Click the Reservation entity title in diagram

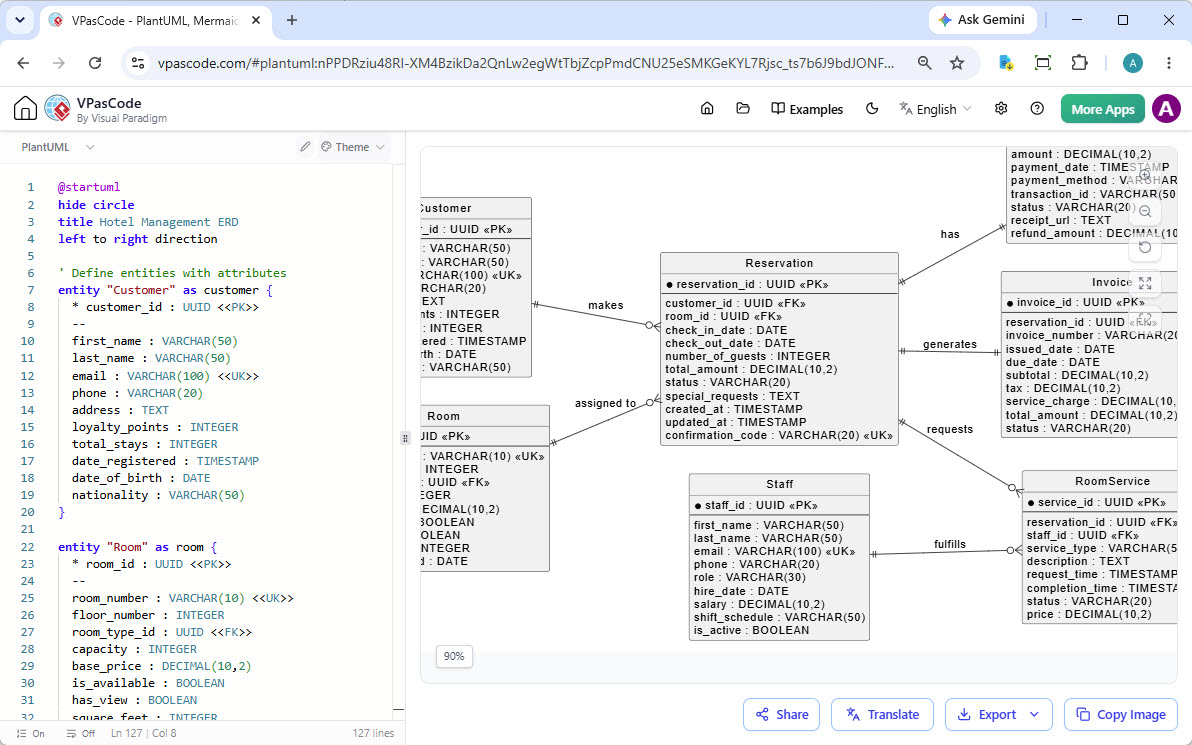(779, 263)
